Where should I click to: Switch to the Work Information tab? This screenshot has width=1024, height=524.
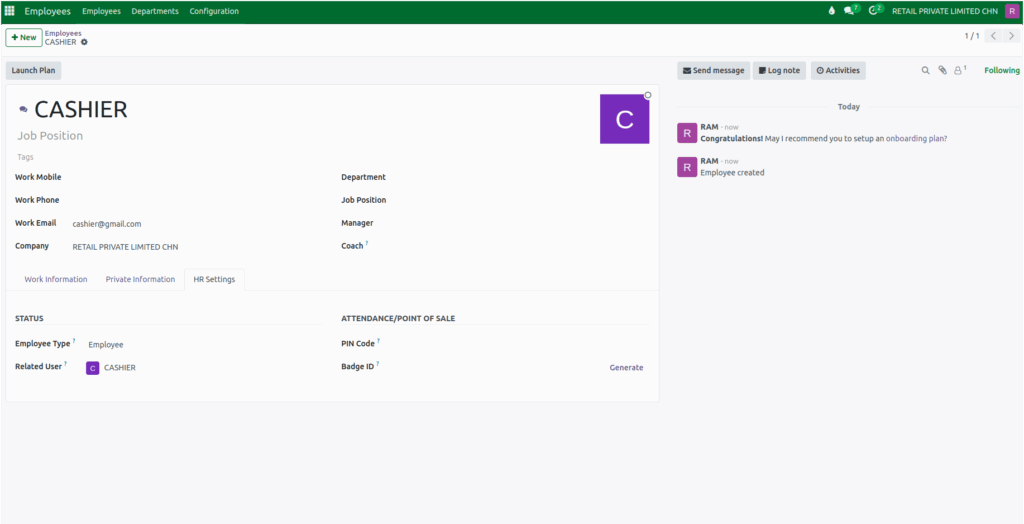tap(56, 279)
